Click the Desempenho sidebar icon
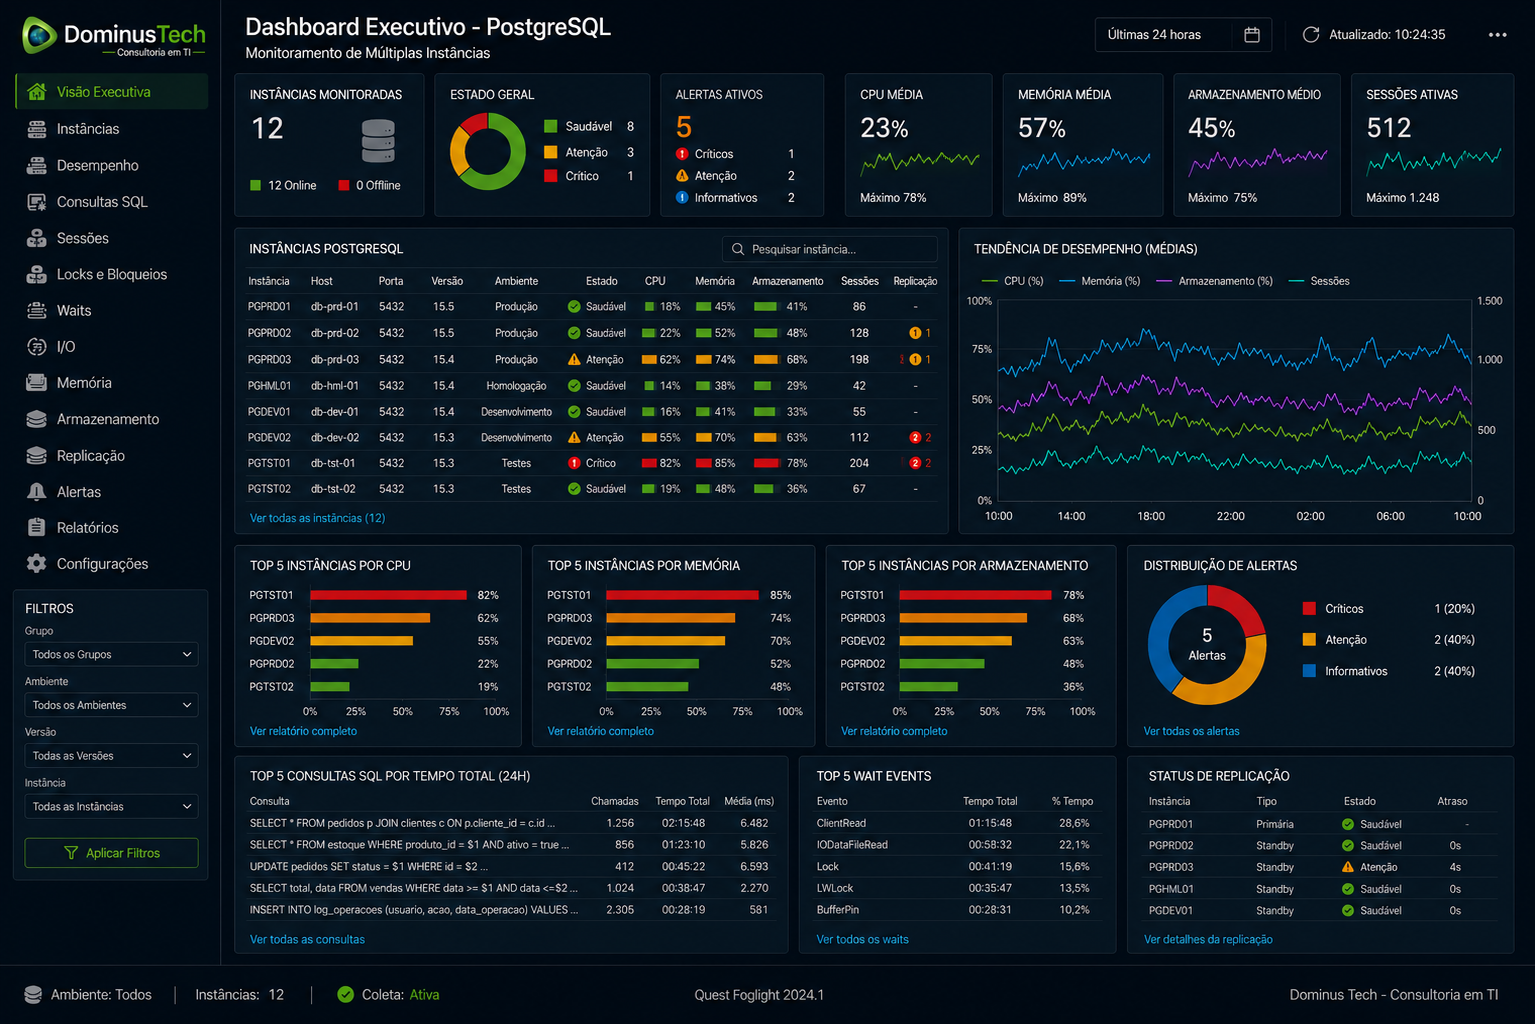The width and height of the screenshot is (1535, 1024). pos(37,166)
